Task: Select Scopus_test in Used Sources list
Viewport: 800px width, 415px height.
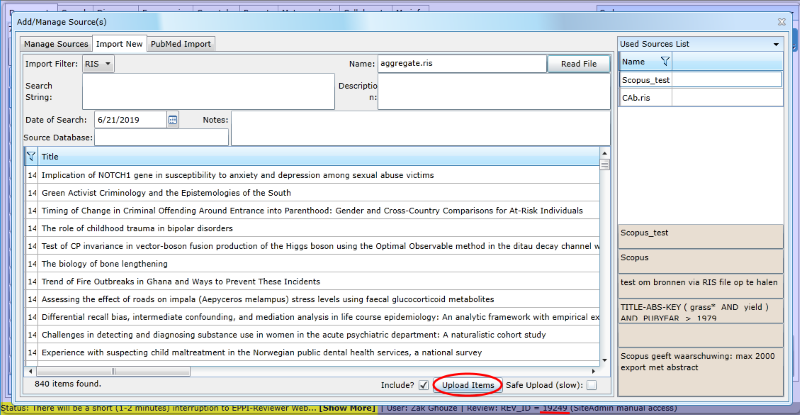Action: [x=701, y=80]
